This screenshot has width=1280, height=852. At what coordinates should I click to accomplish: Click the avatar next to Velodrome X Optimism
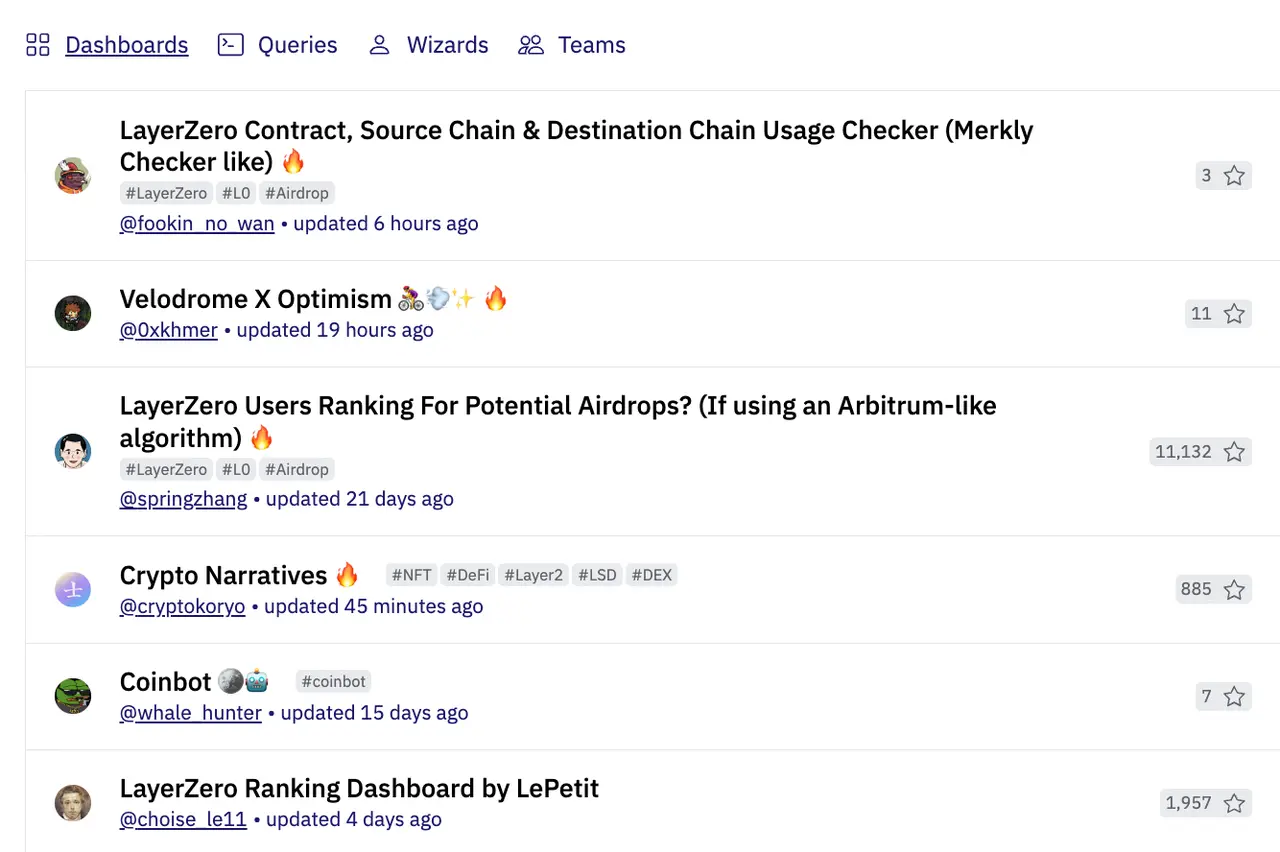72,313
